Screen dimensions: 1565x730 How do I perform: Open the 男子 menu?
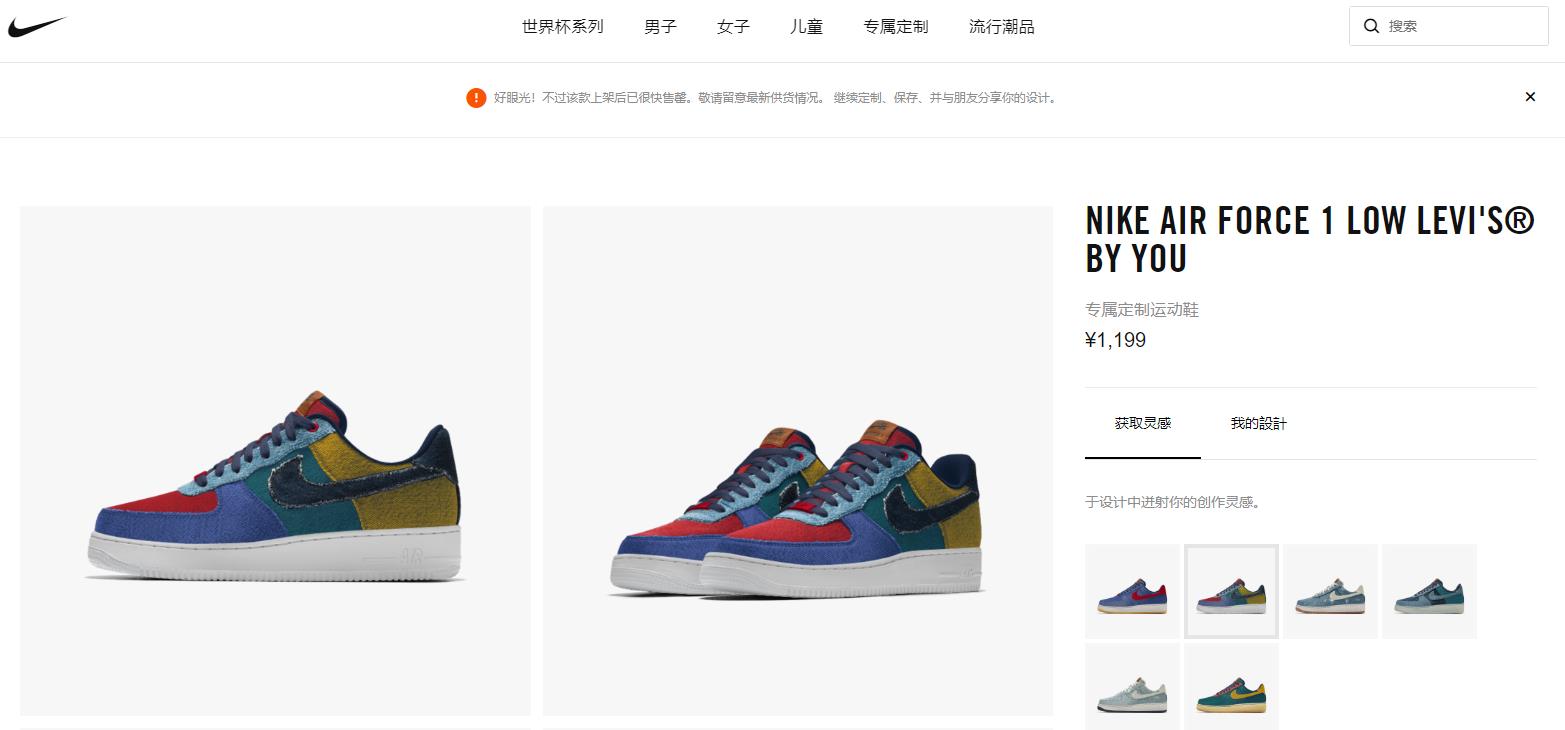click(660, 27)
